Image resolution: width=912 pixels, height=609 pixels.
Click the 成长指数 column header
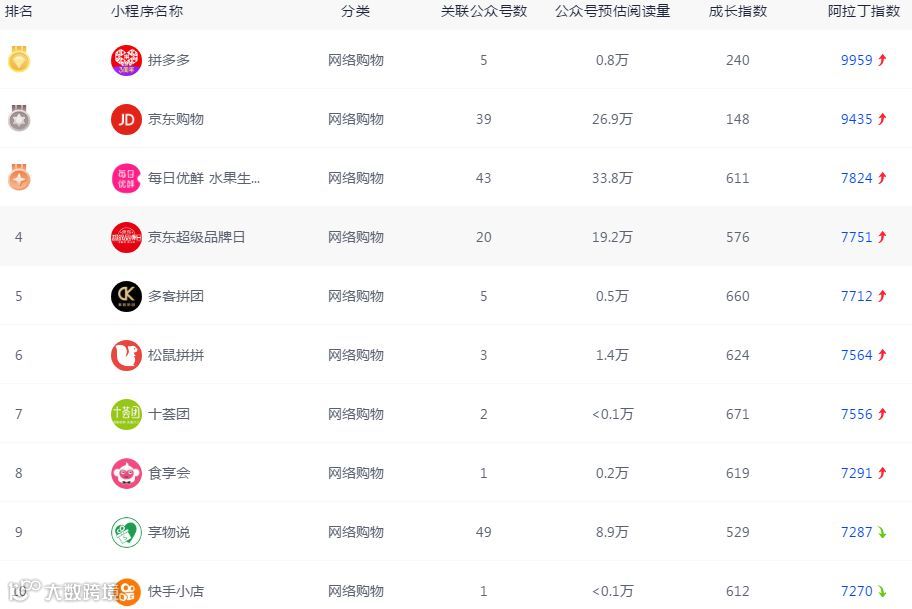738,11
